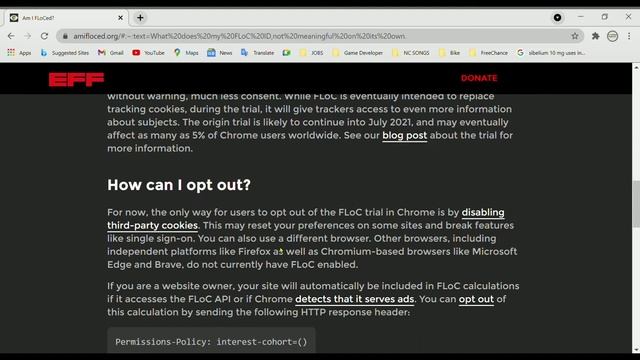Image resolution: width=640 pixels, height=360 pixels.
Task: Click the DONATE link
Action: tap(479, 78)
